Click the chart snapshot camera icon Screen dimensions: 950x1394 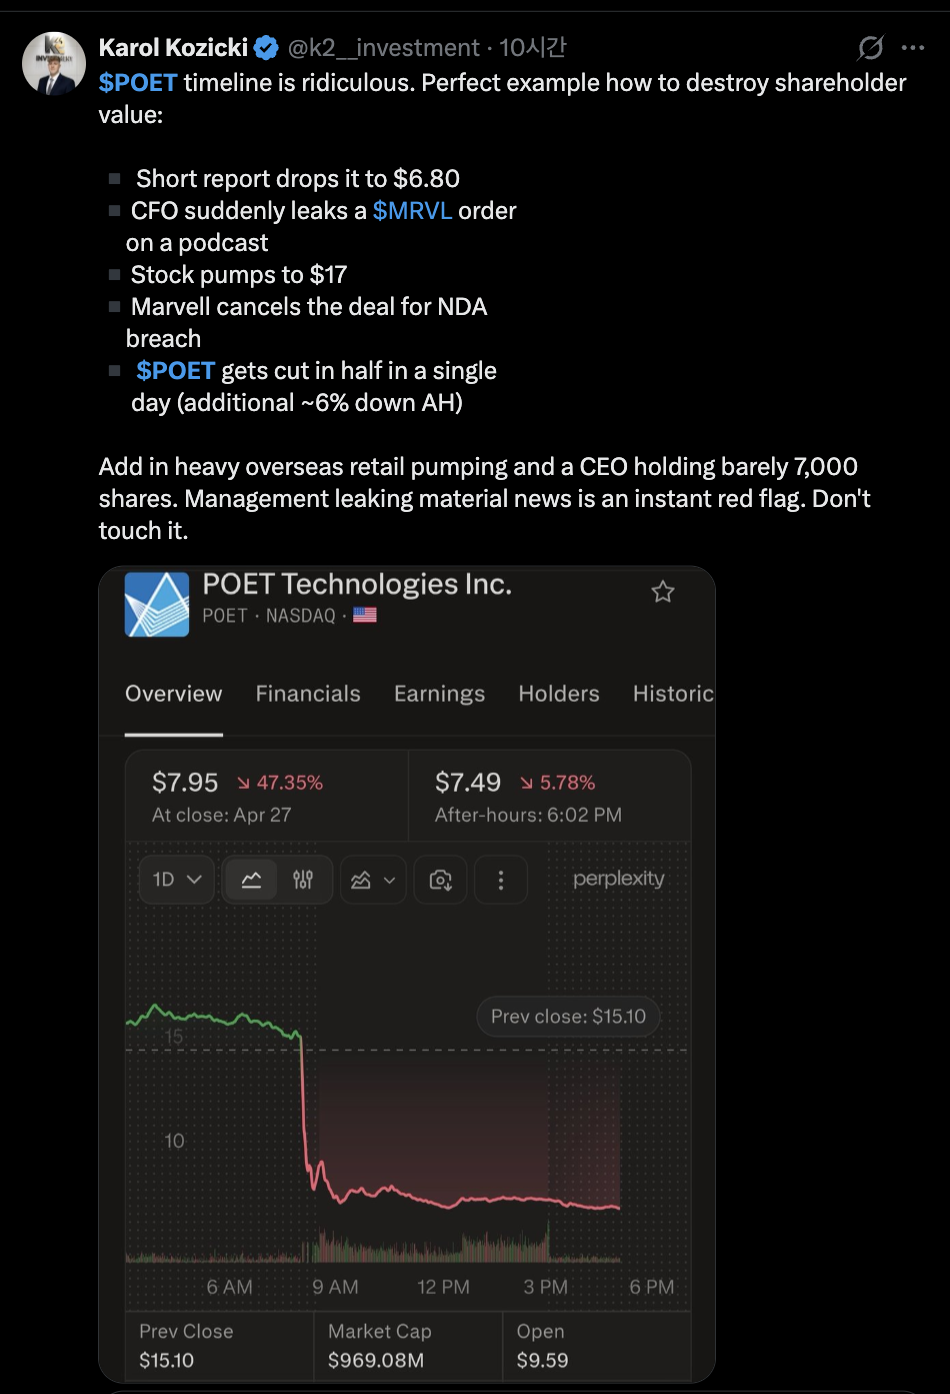pyautogui.click(x=440, y=880)
